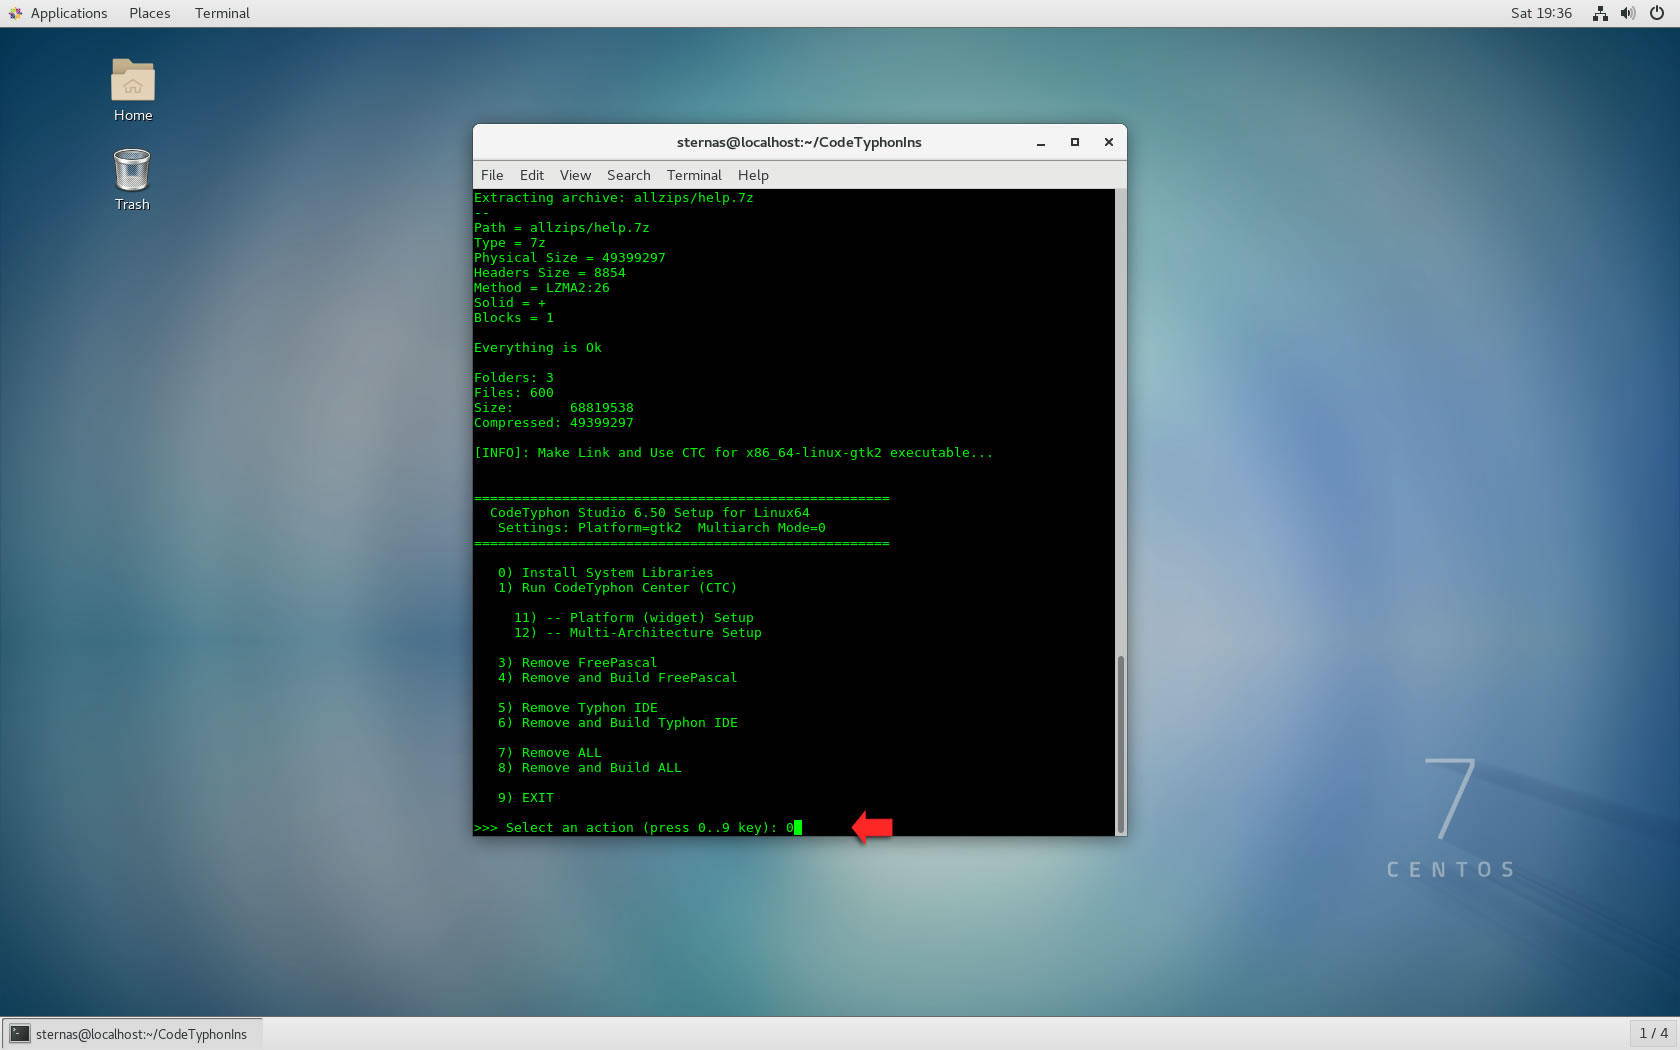The height and width of the screenshot is (1050, 1680).
Task: Open the Edit menu in terminal
Action: (532, 175)
